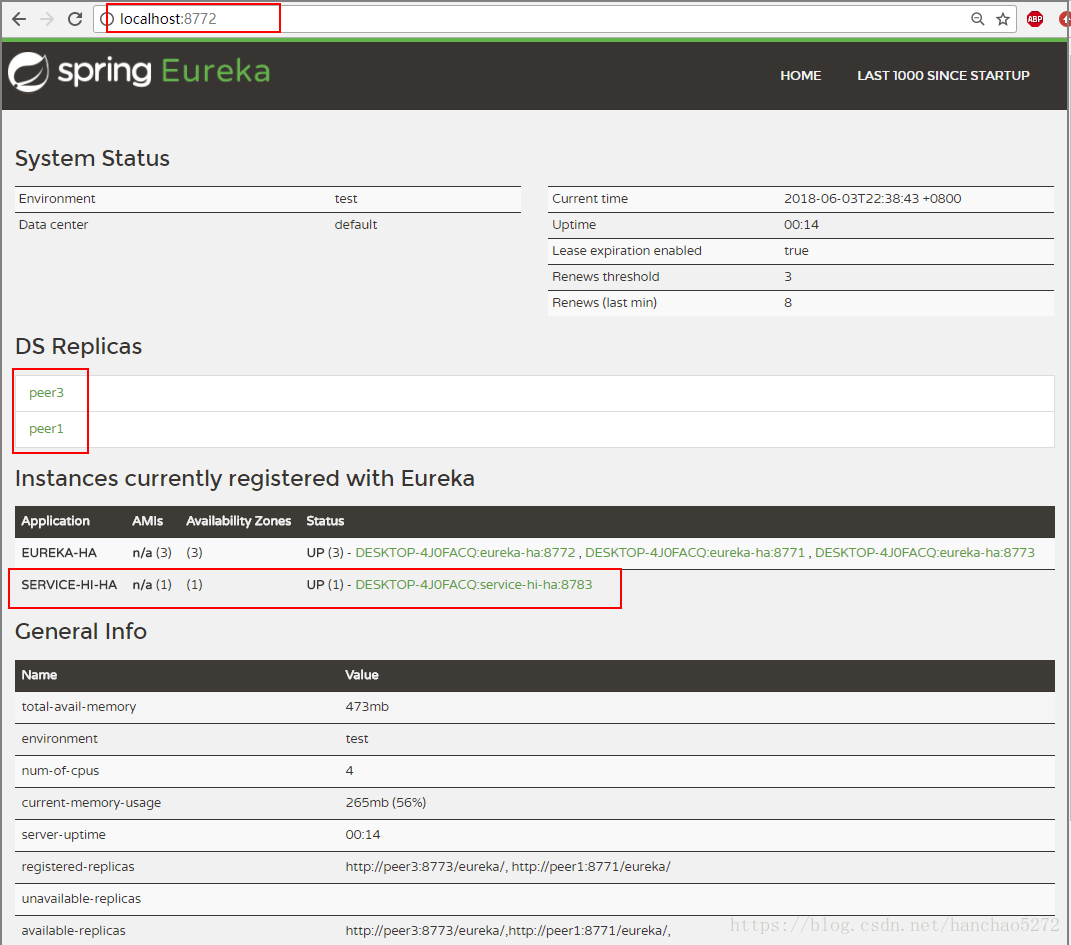The width and height of the screenshot is (1071, 945).
Task: Click the System Status heading
Action: click(92, 158)
